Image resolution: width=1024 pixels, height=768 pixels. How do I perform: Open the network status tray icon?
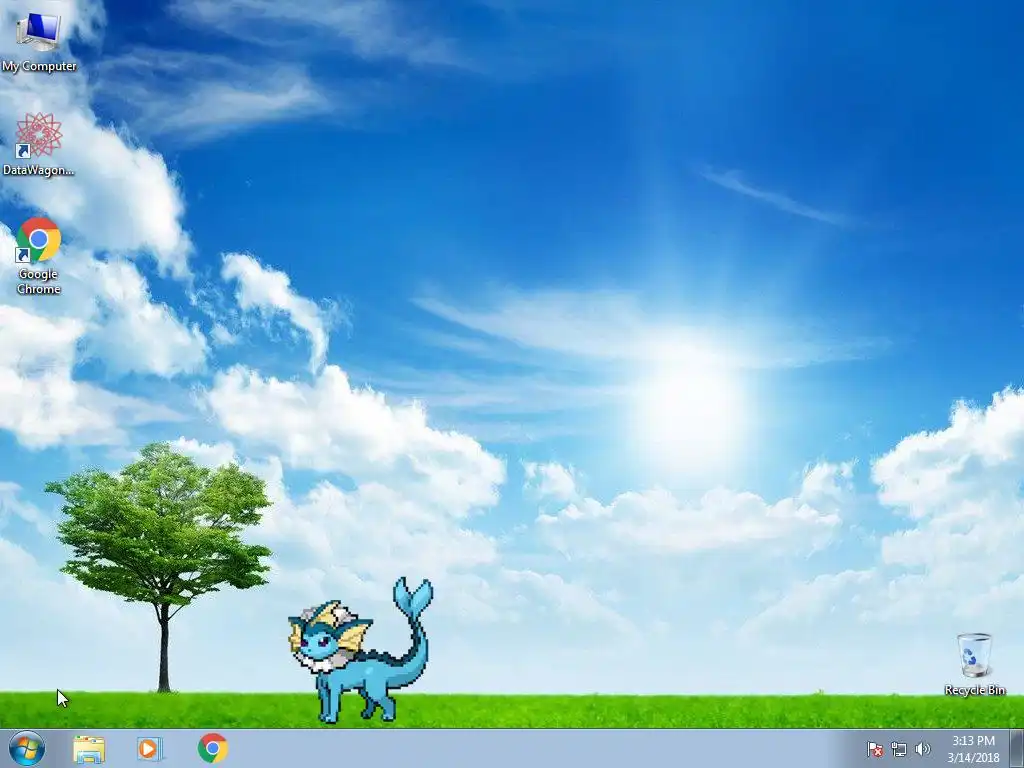click(x=899, y=749)
